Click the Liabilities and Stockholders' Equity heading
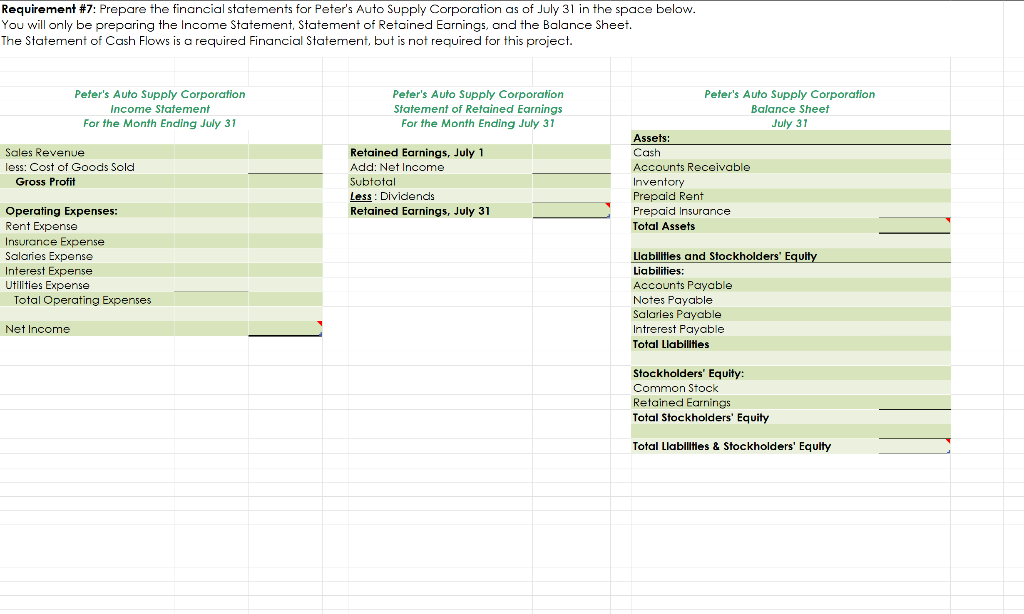 tap(790, 255)
